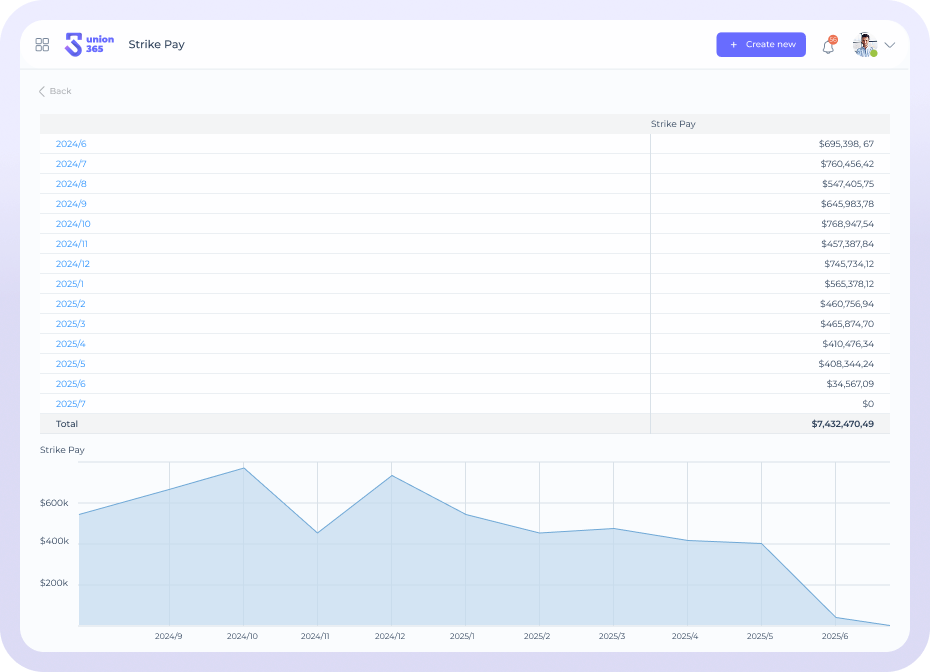Click the plus icon in Create new
The width and height of the screenshot is (930, 672).
(734, 45)
